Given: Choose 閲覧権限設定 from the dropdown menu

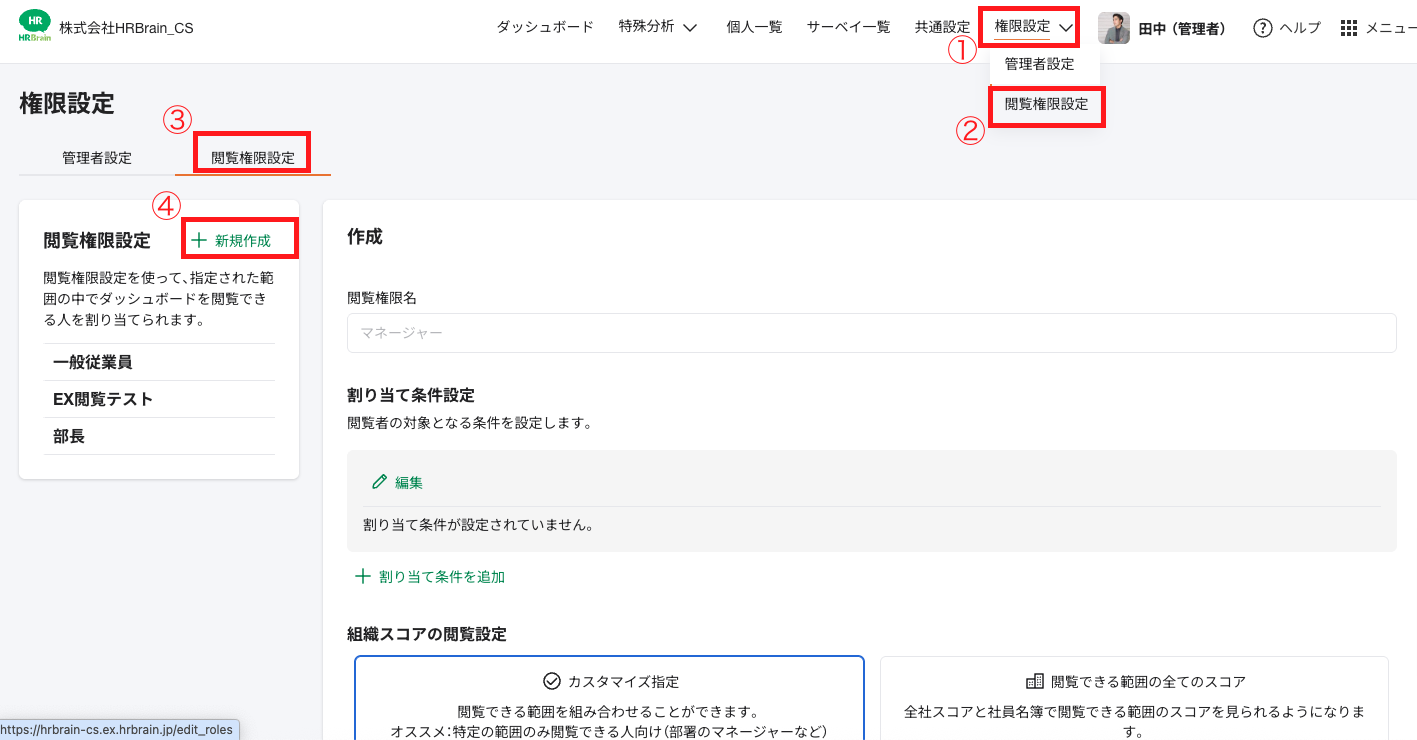Looking at the screenshot, I should pos(1046,104).
